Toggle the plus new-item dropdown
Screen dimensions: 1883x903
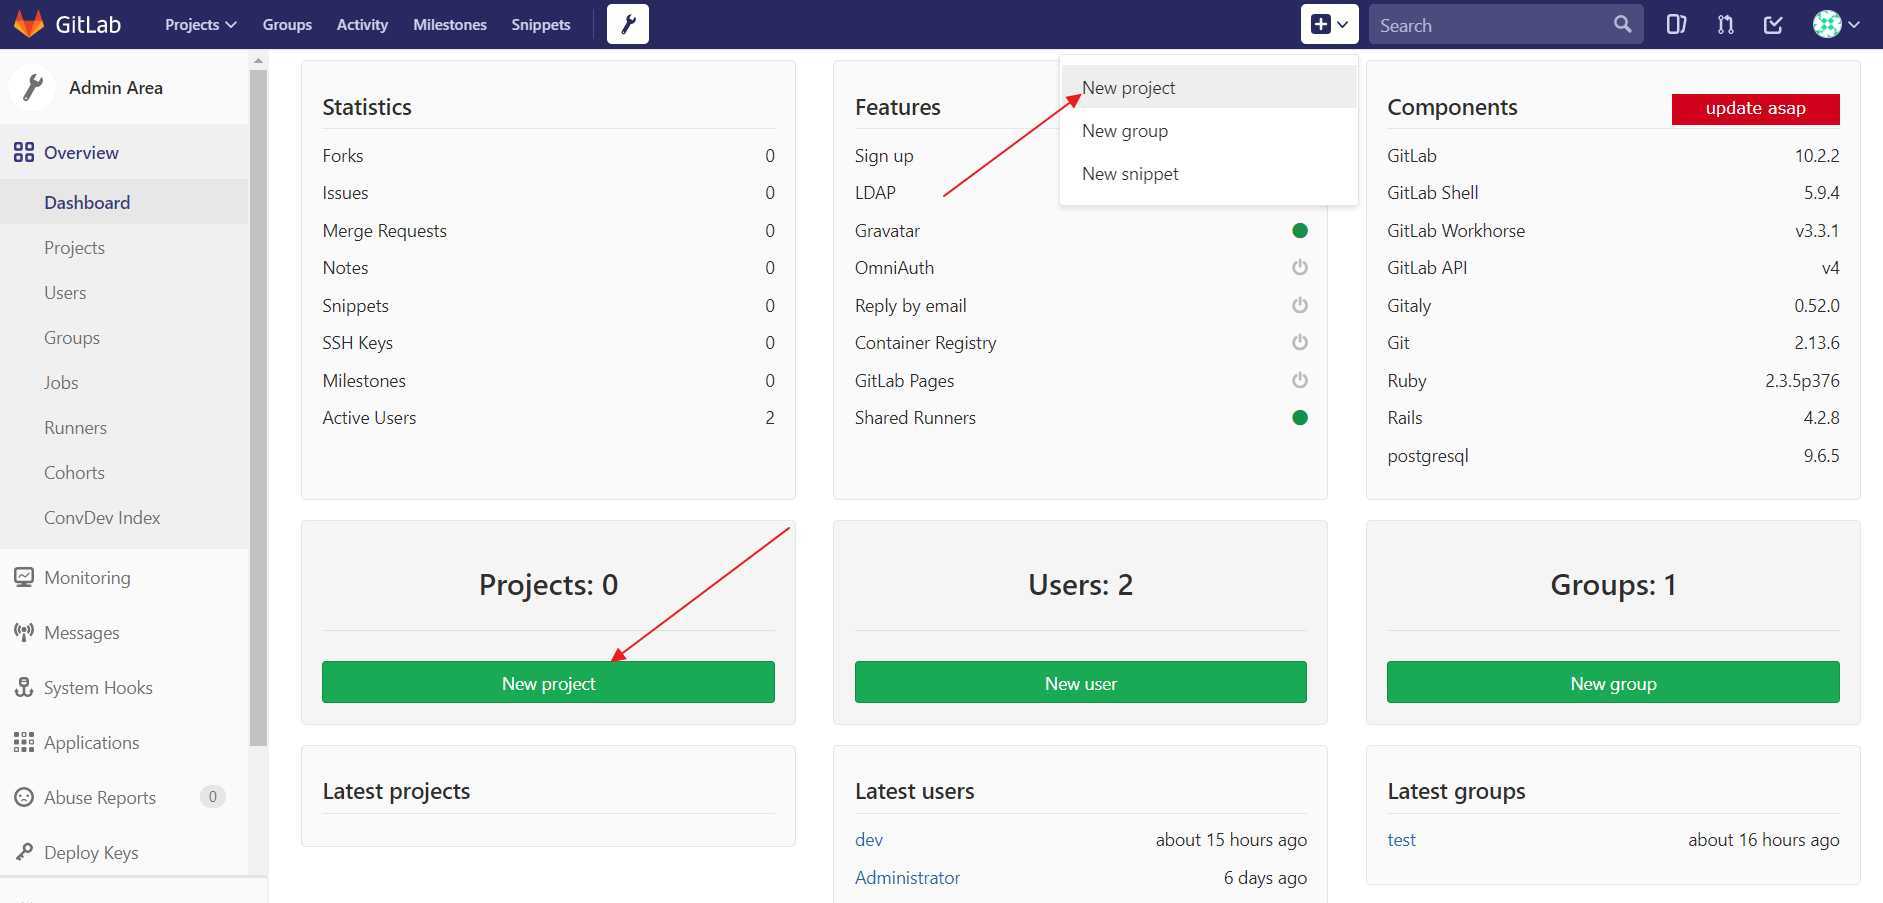[x=1330, y=24]
